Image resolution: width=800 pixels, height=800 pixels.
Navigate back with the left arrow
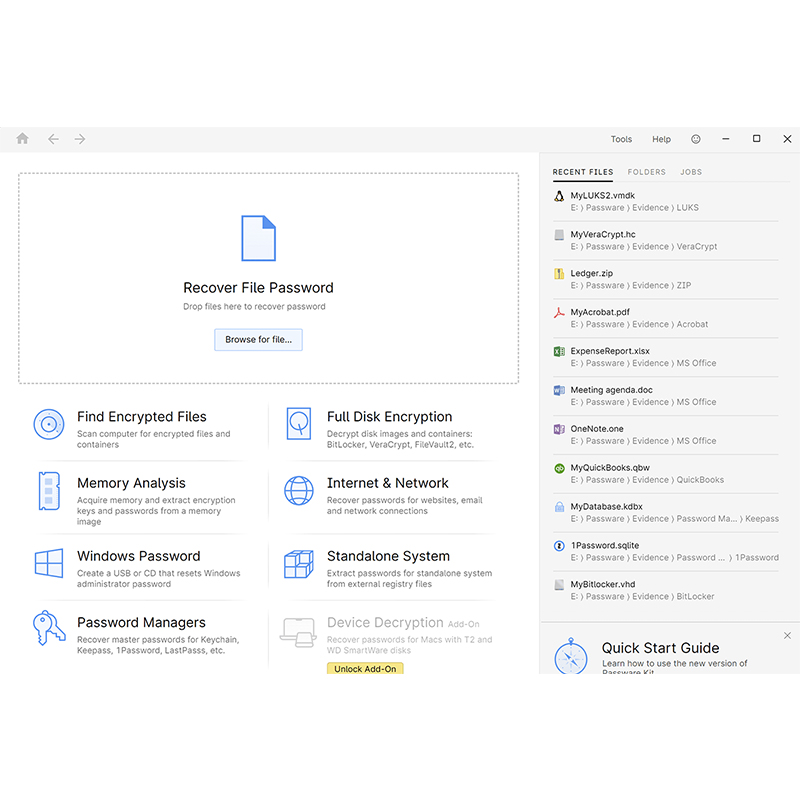pyautogui.click(x=53, y=139)
